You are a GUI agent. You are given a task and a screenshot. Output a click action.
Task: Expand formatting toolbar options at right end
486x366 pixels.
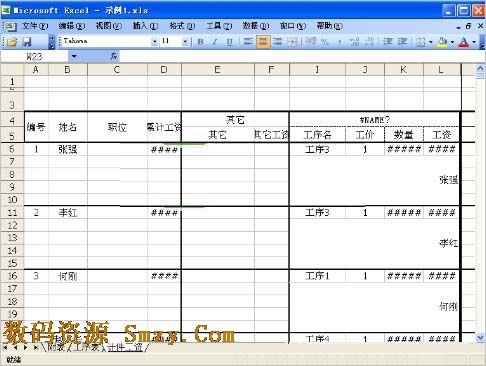coord(482,42)
